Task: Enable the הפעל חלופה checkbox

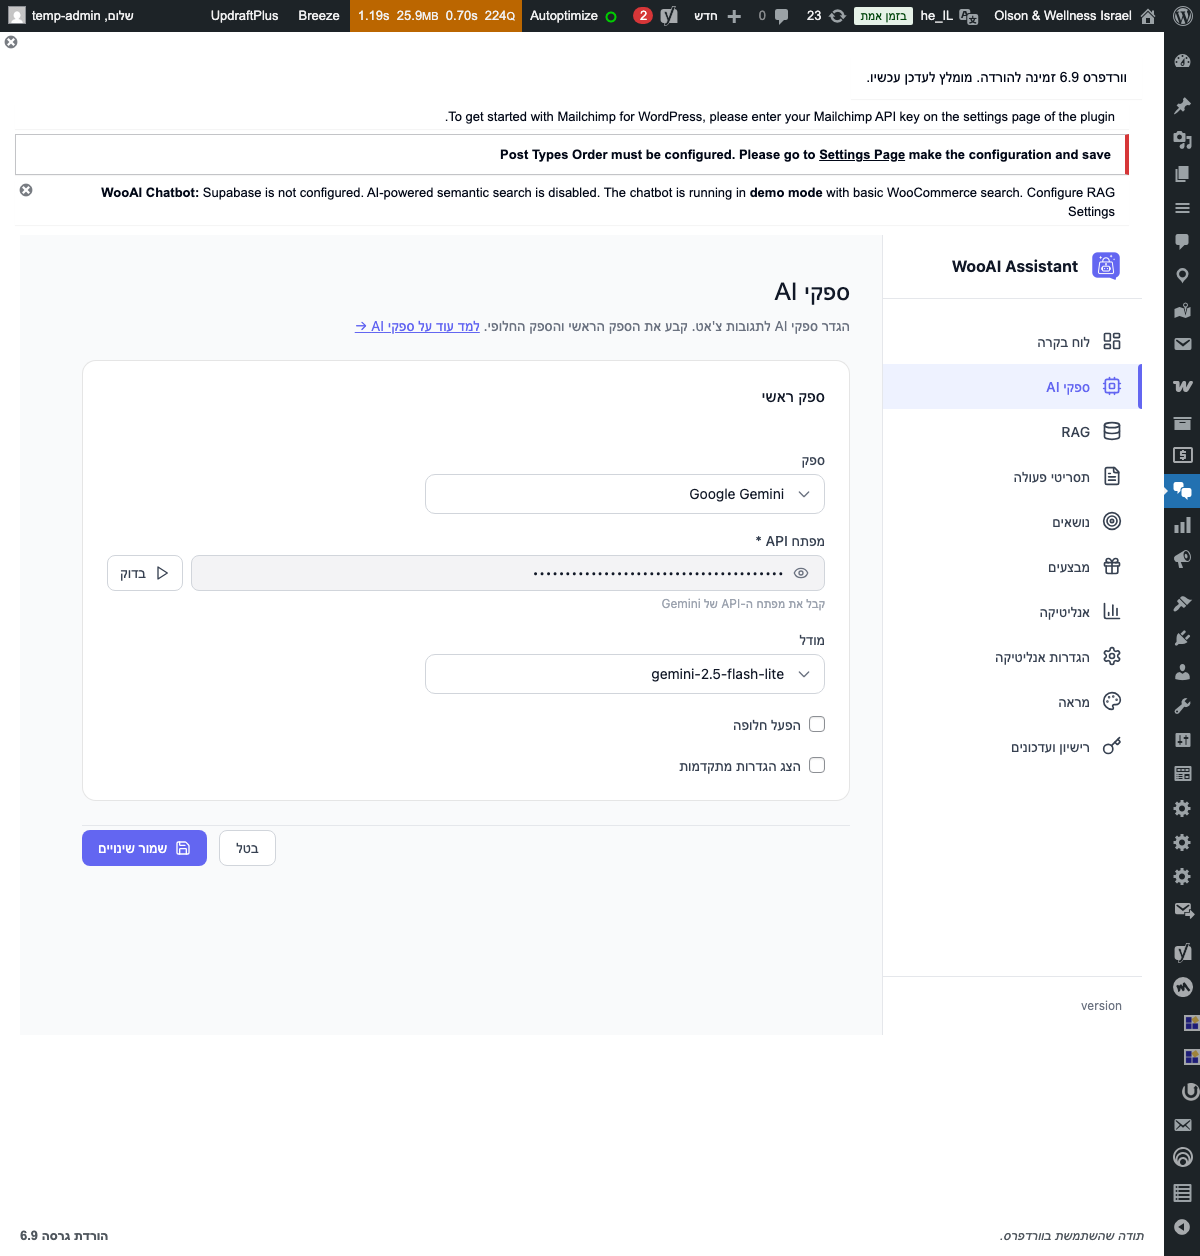Action: pyautogui.click(x=817, y=724)
